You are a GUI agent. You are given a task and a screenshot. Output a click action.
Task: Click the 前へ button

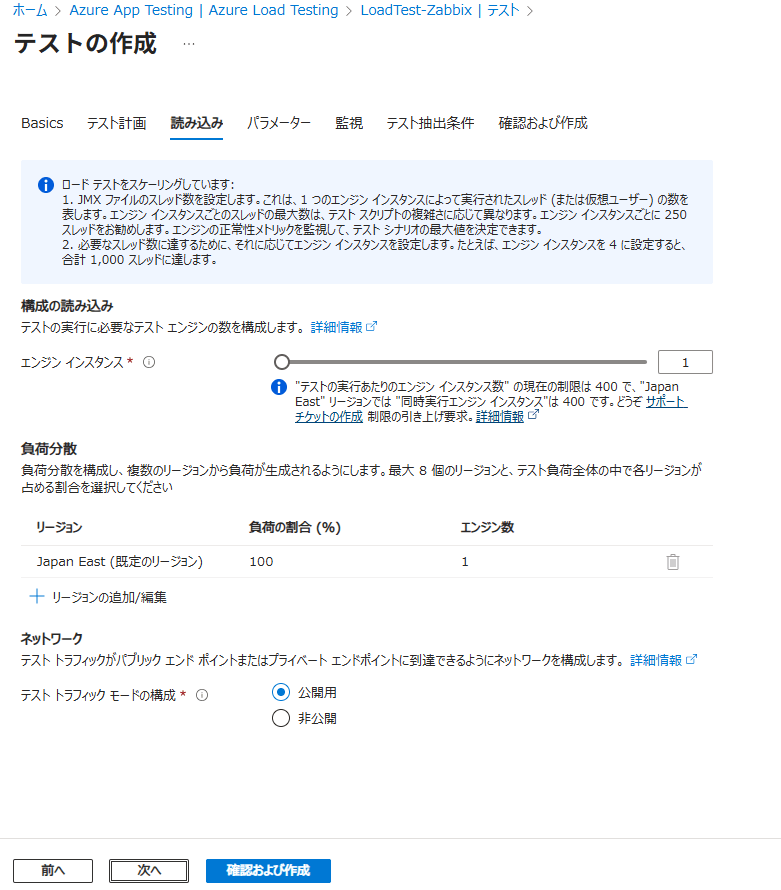(x=53, y=871)
